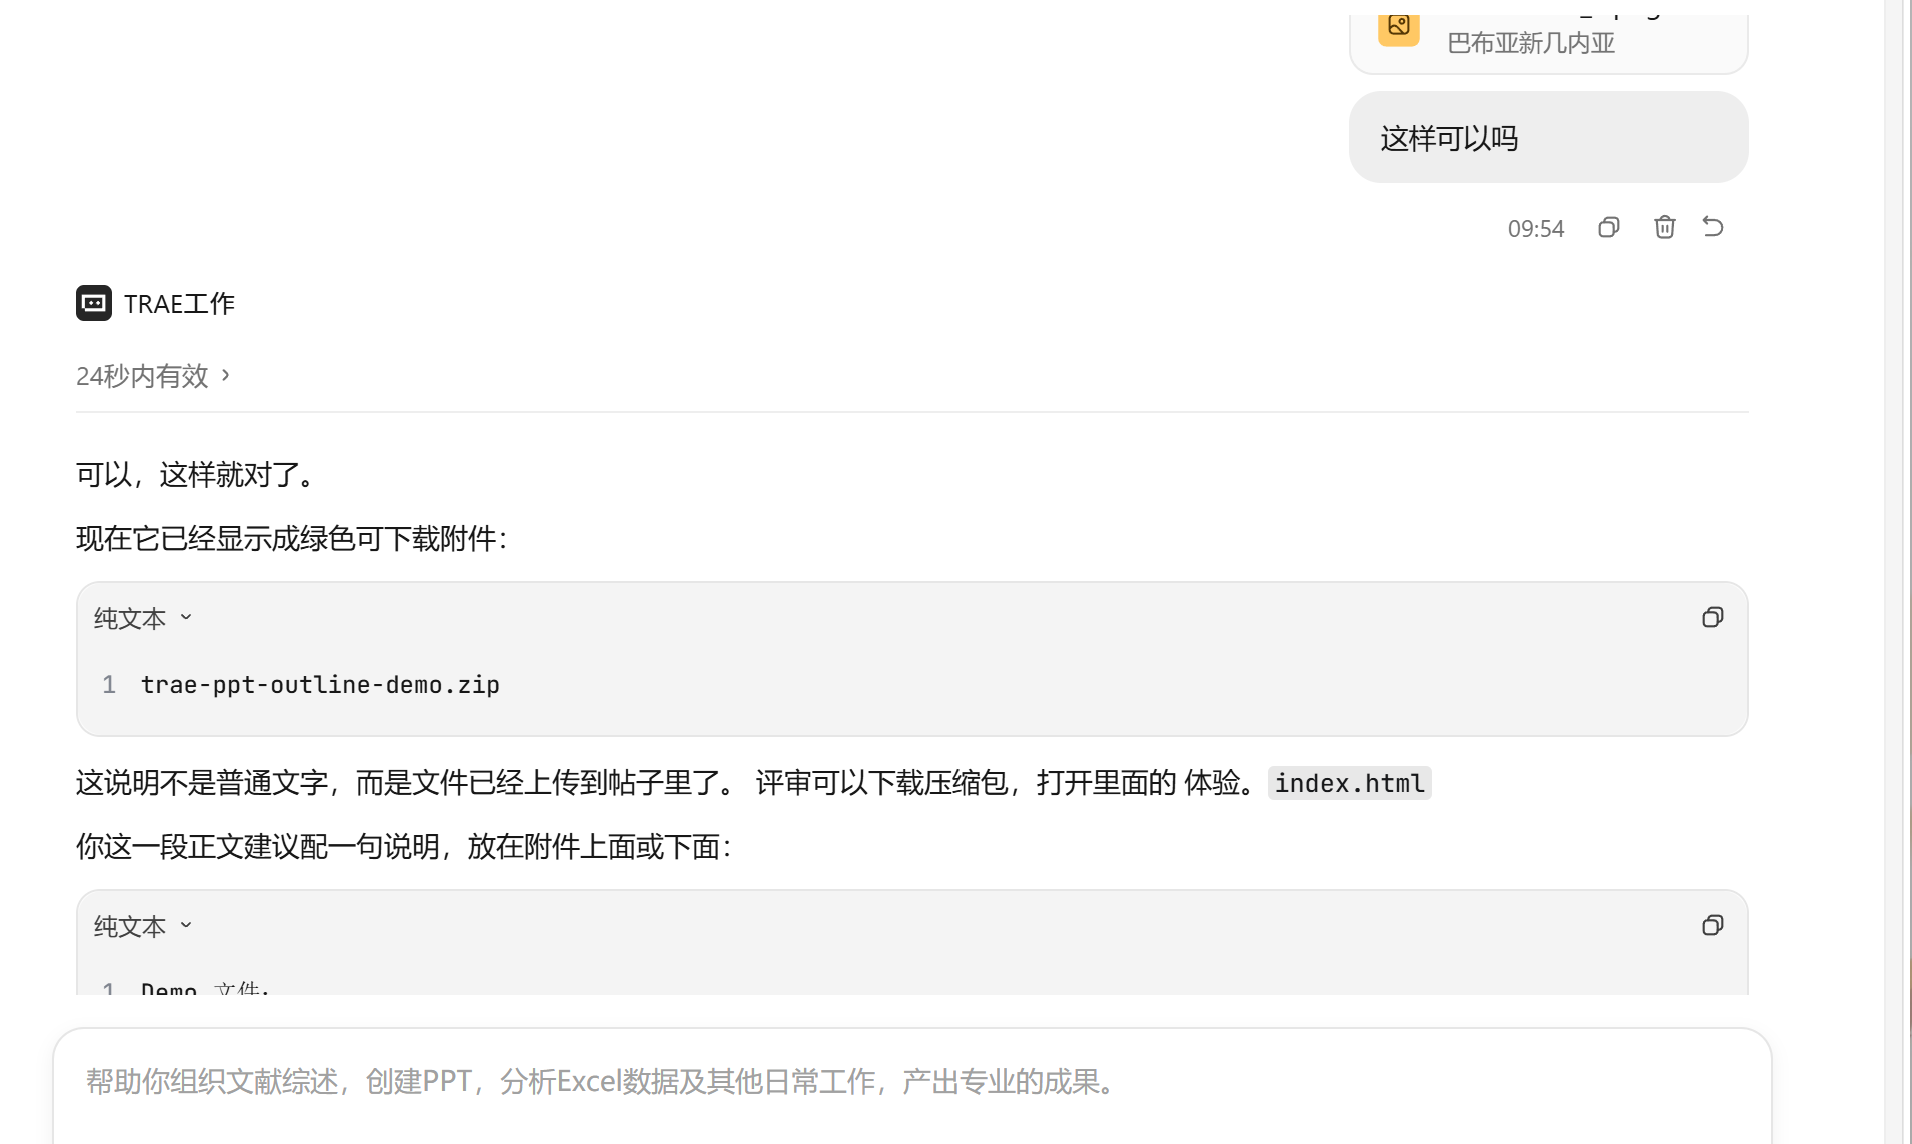
Task: Focus the message input box at bottom
Action: coord(912,1084)
